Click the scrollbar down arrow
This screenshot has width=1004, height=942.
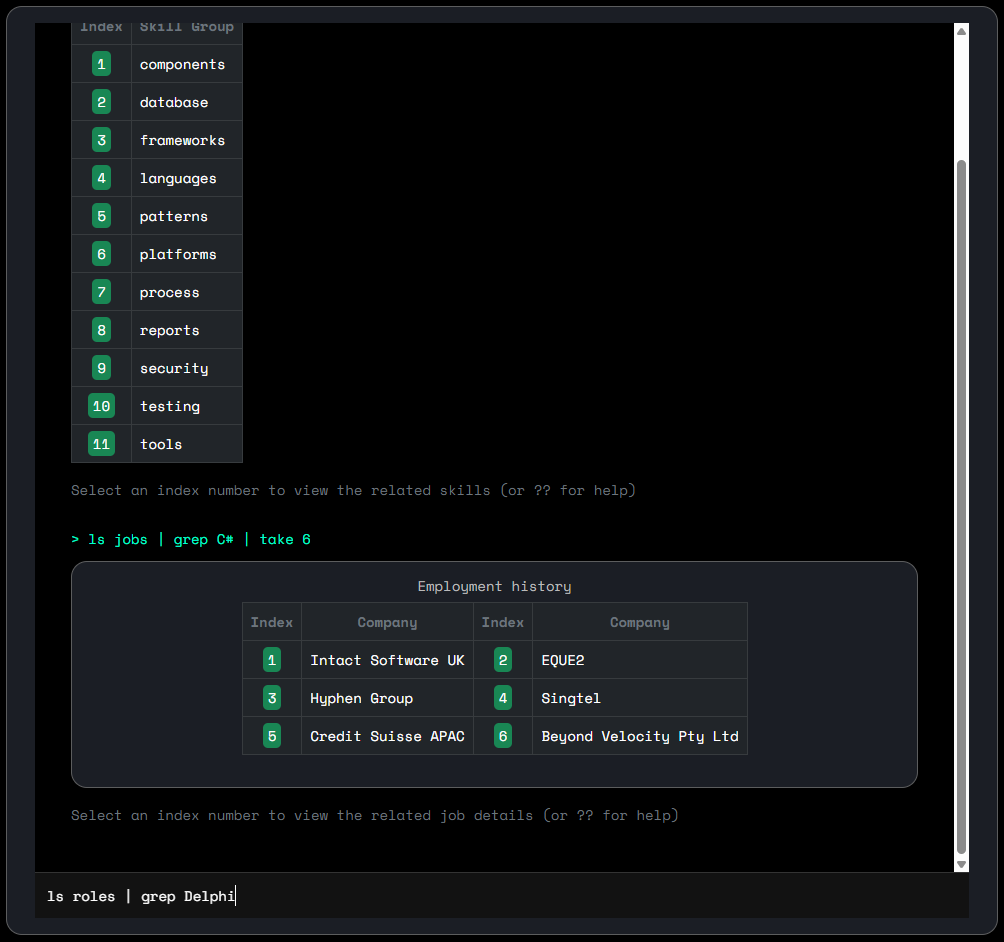click(961, 865)
